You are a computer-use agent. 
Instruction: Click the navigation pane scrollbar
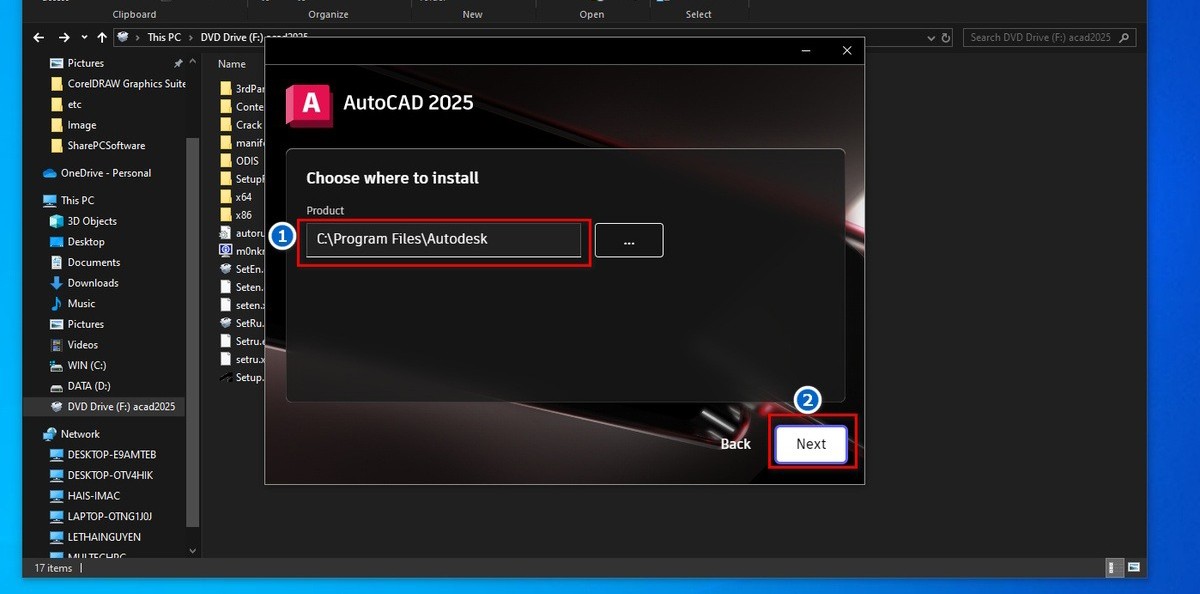pos(193,330)
